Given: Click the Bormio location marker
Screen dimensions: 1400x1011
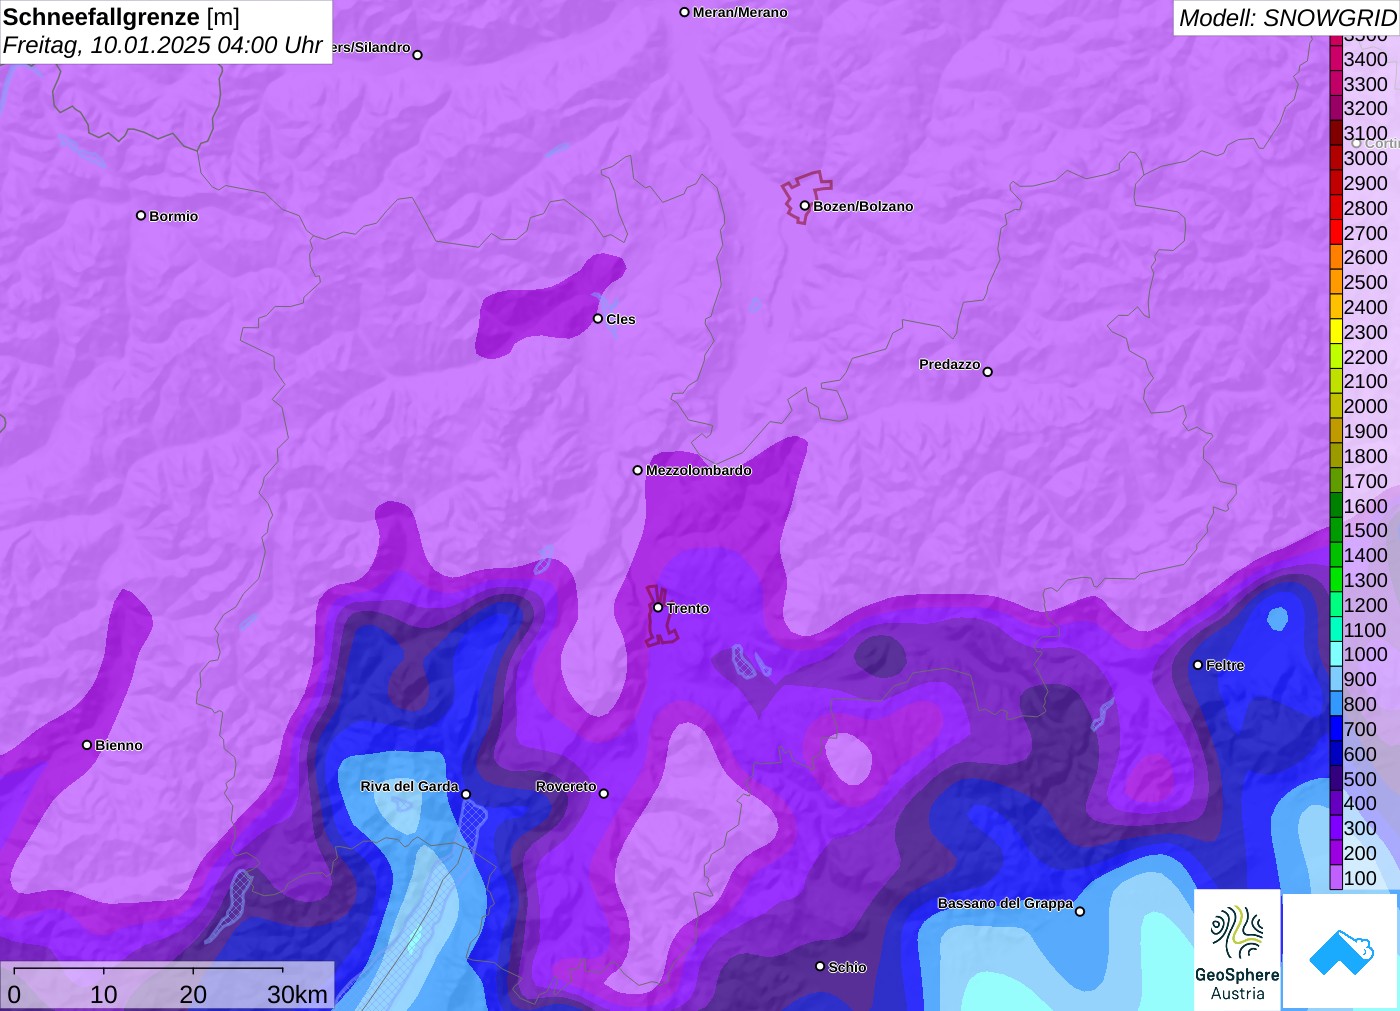Looking at the screenshot, I should [141, 215].
